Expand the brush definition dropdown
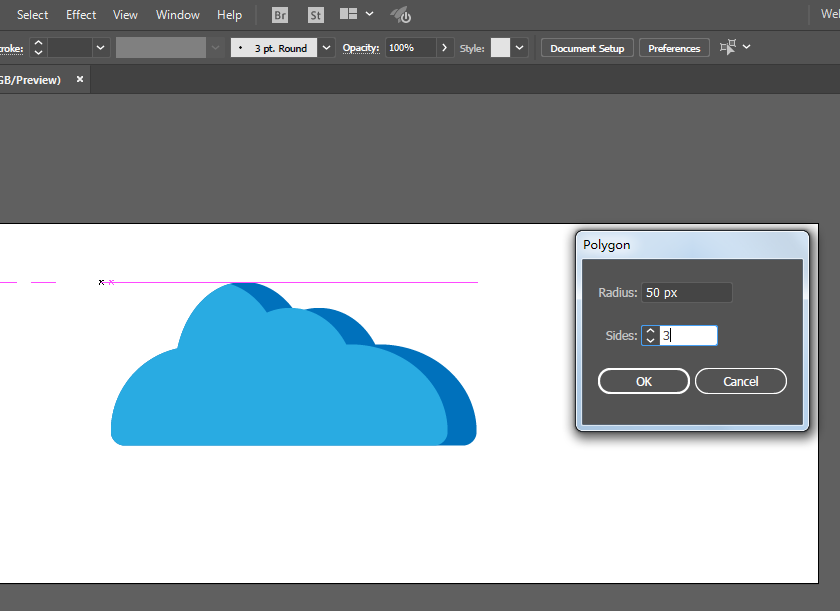This screenshot has width=840, height=611. (326, 48)
